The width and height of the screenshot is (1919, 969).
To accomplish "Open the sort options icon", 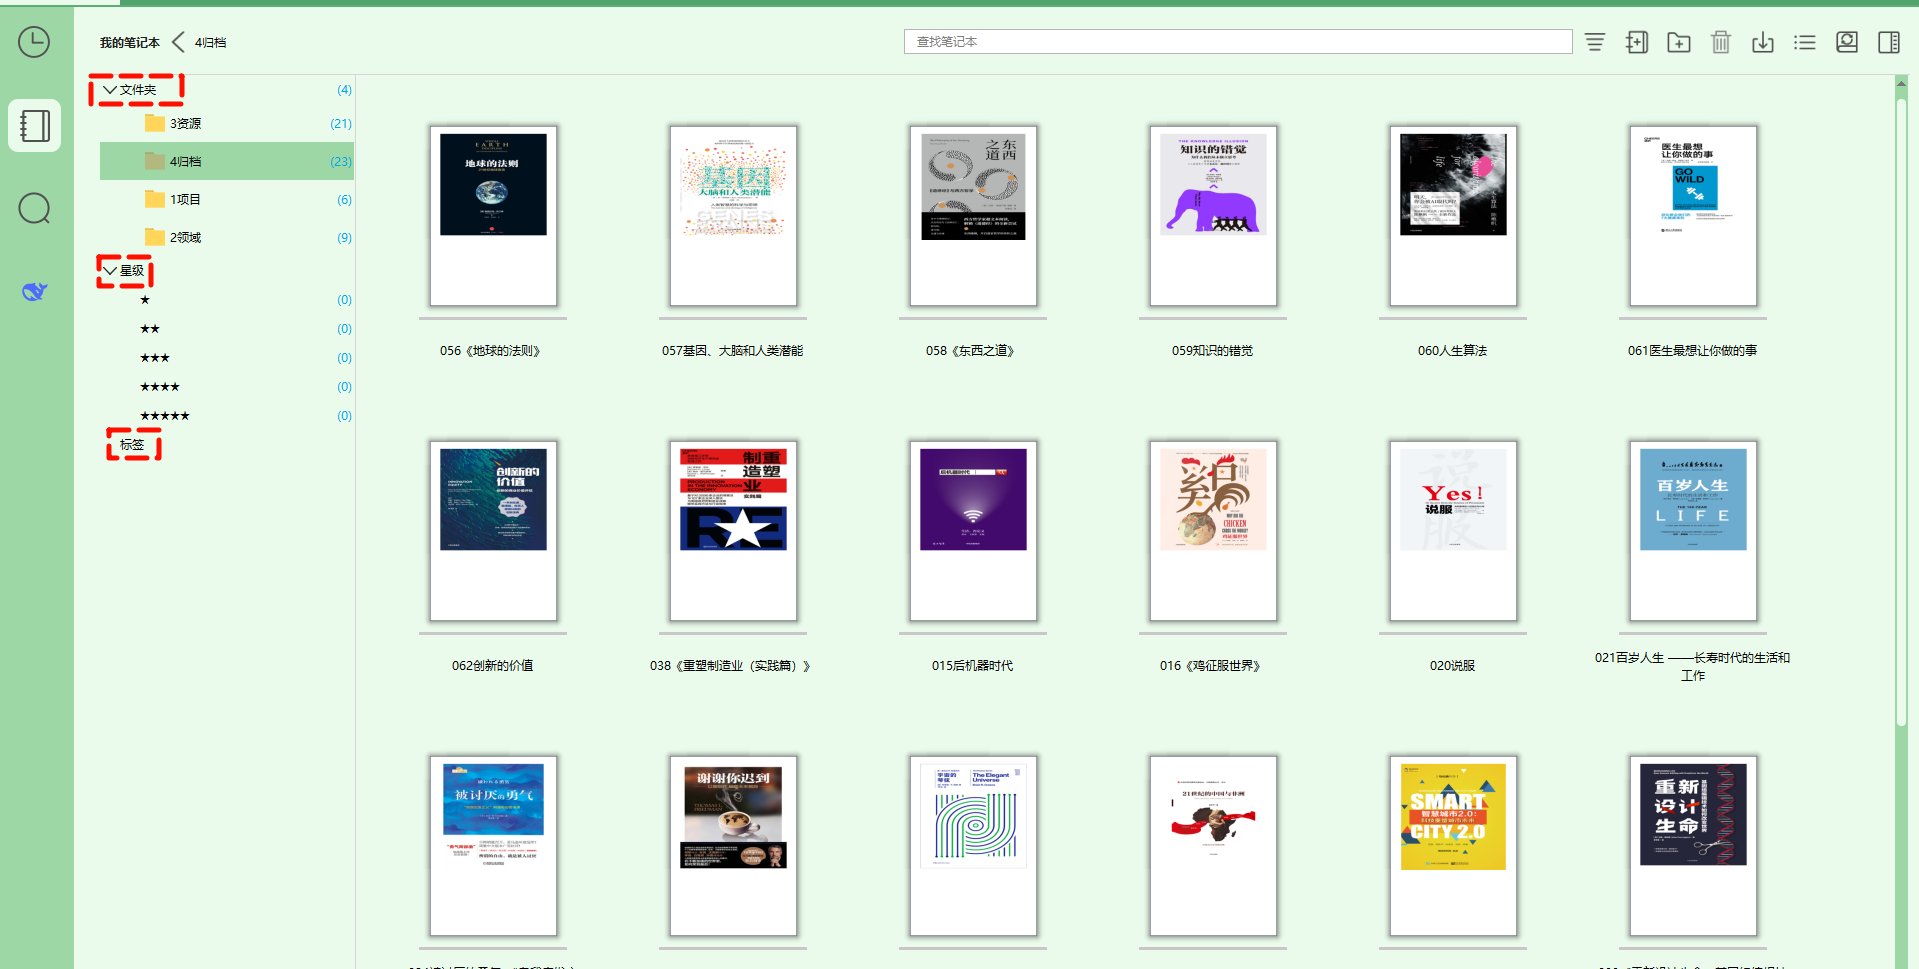I will 1595,42.
